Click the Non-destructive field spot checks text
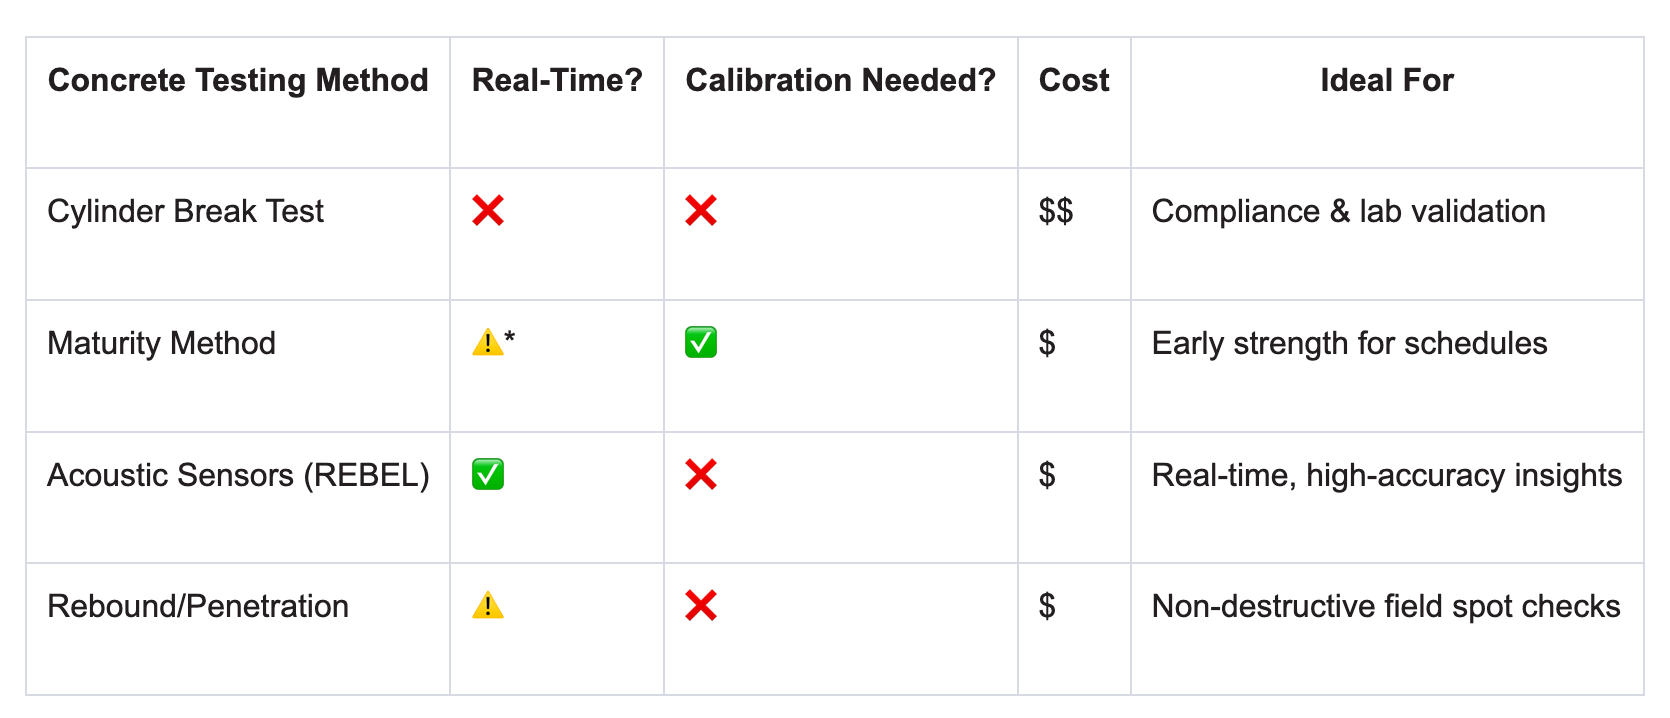This screenshot has height=718, width=1670. (x=1386, y=606)
